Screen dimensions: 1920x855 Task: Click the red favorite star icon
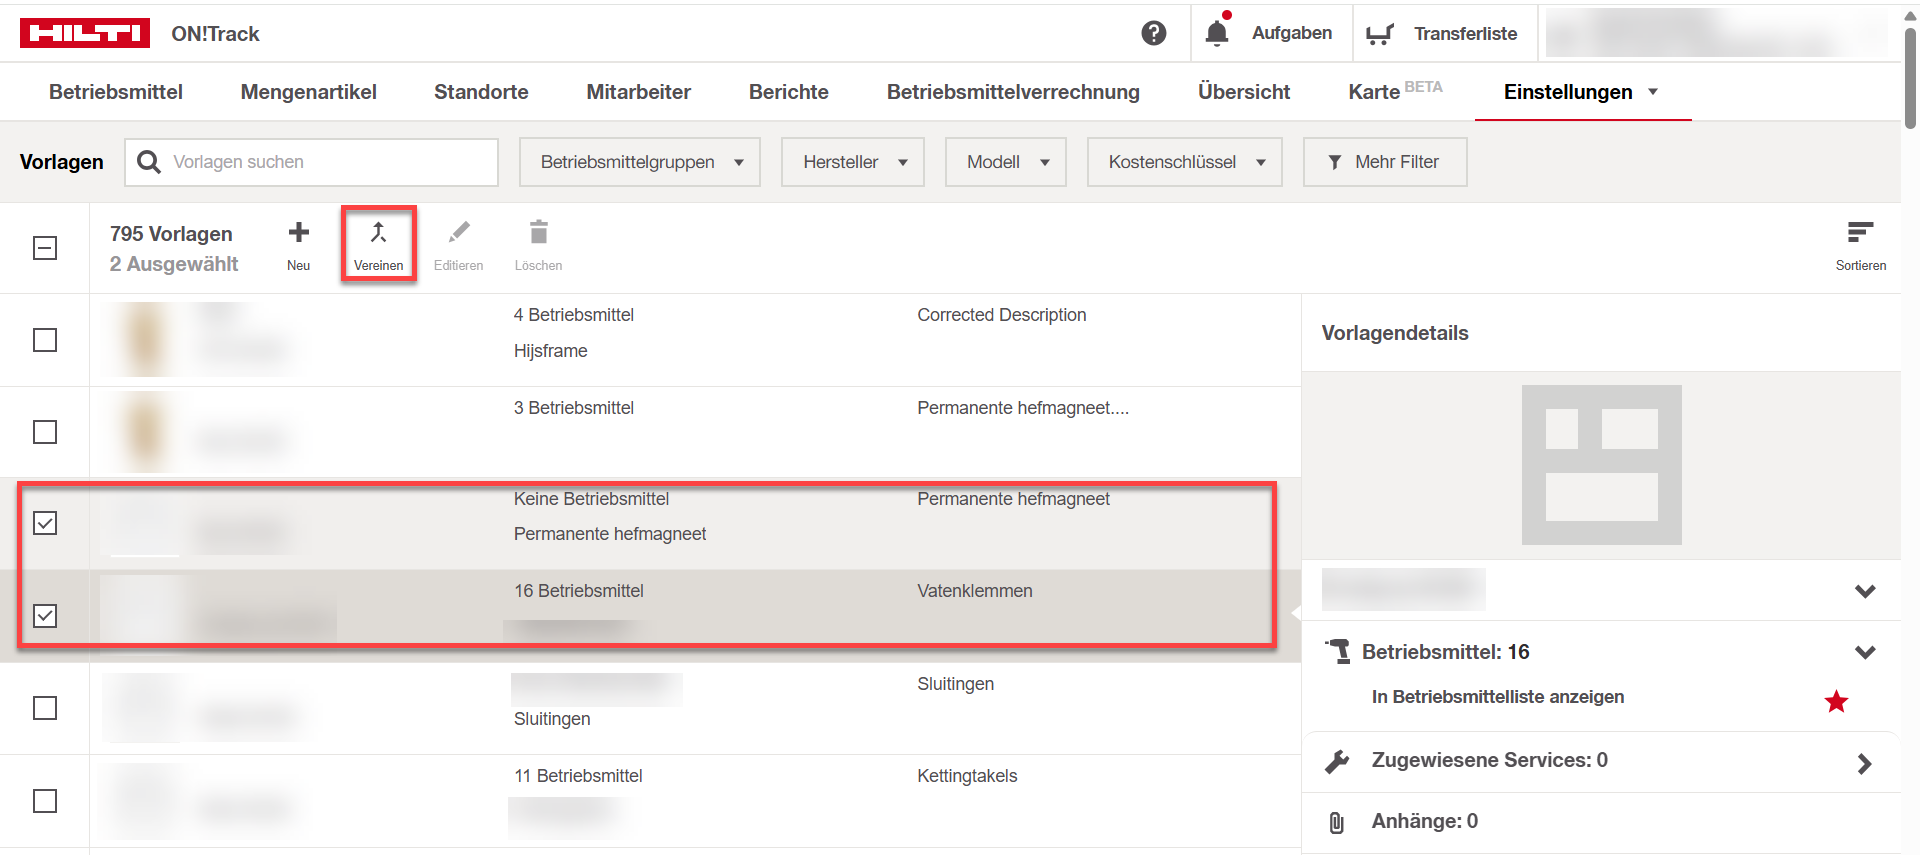1836,702
